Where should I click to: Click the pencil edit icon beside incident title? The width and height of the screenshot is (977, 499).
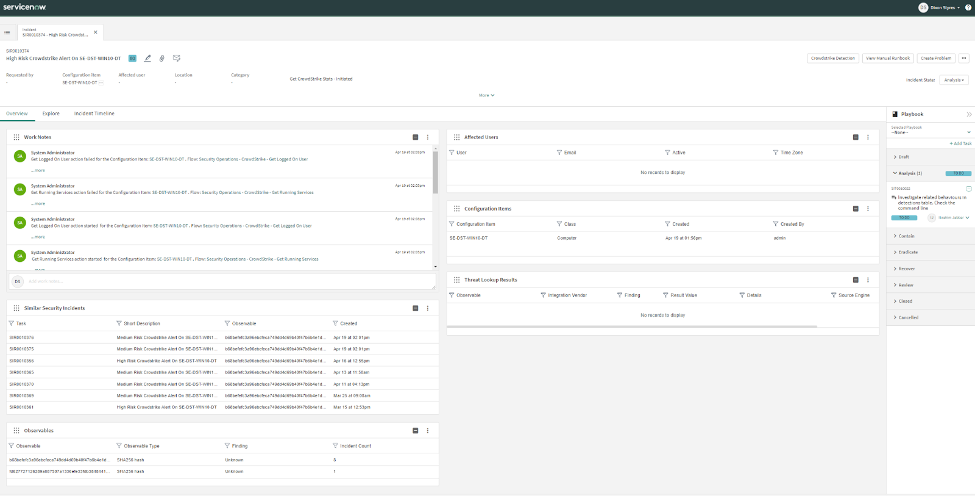(x=148, y=59)
